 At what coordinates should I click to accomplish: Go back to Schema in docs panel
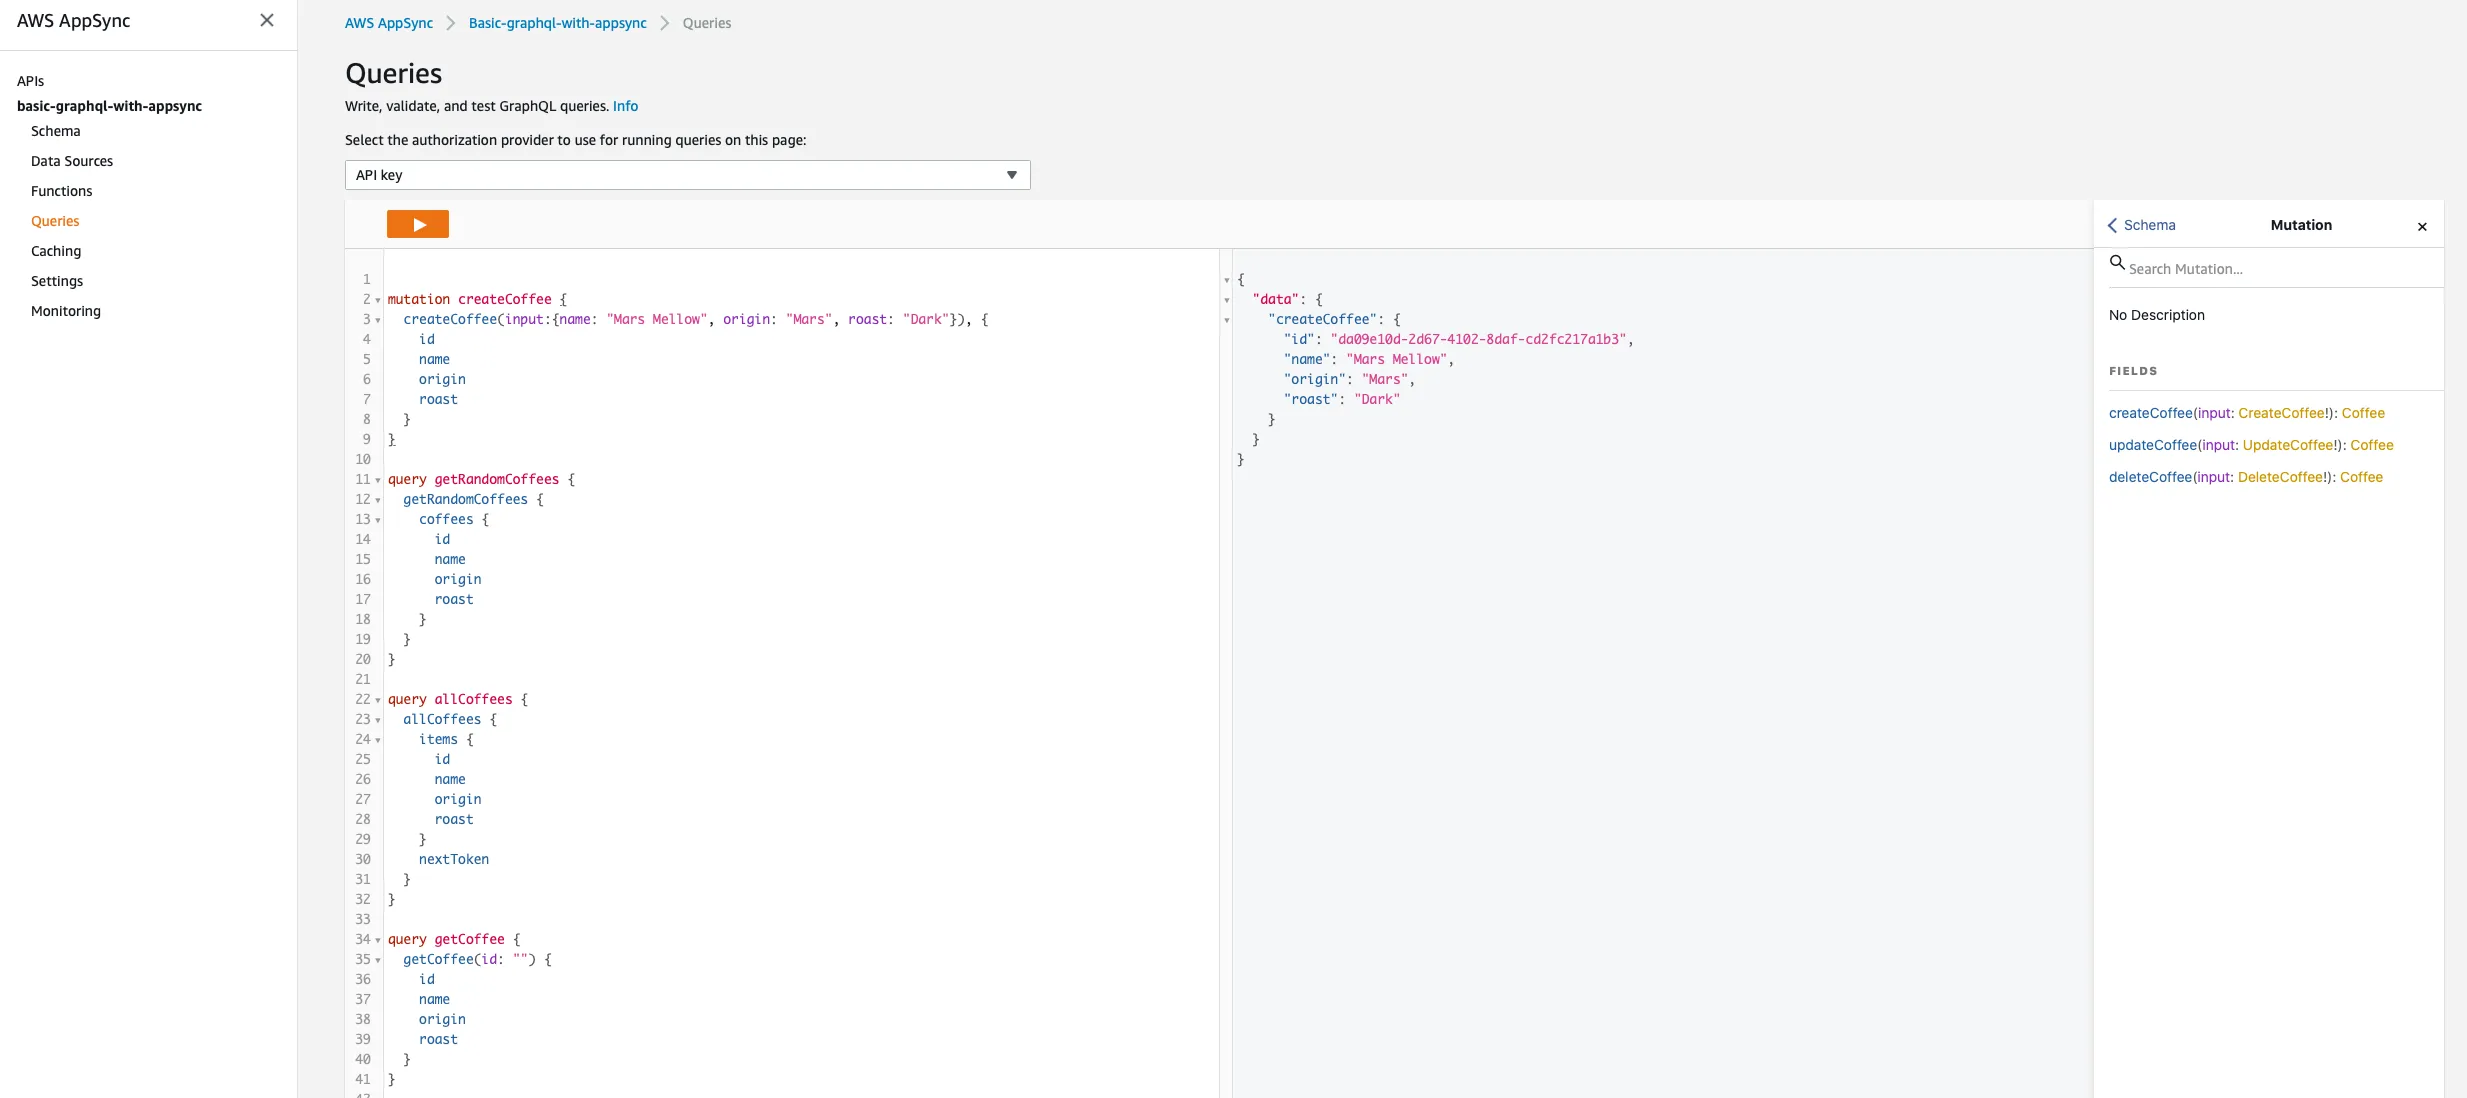(2141, 226)
